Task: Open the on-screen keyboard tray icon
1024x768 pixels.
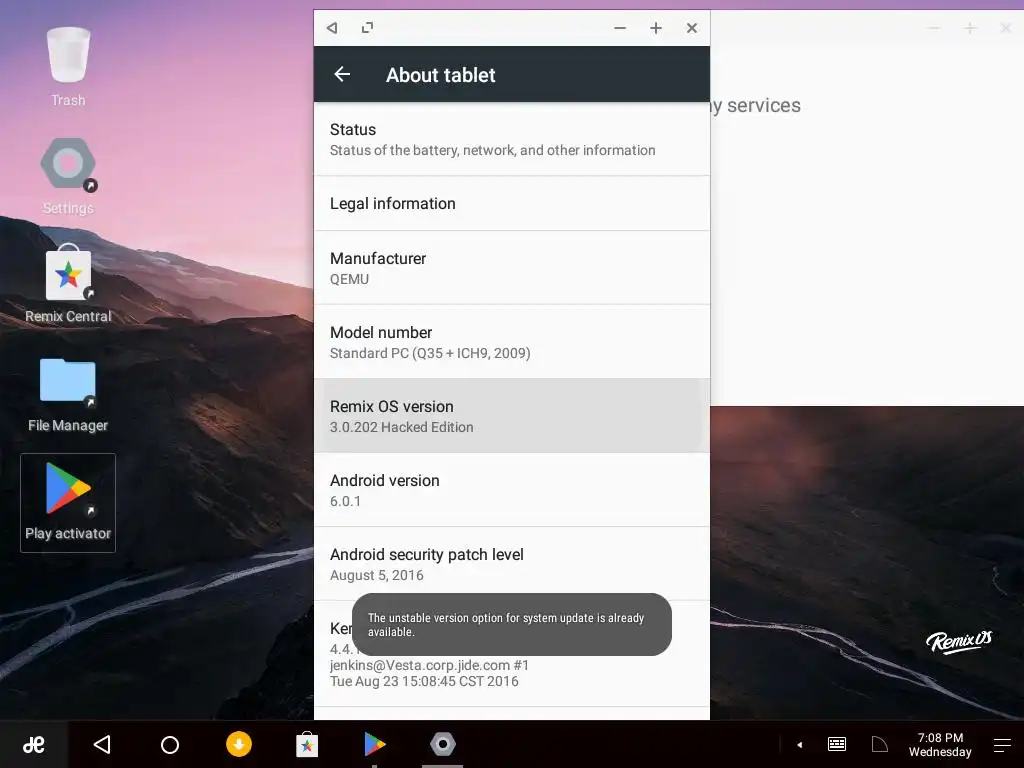Action: pyautogui.click(x=837, y=744)
